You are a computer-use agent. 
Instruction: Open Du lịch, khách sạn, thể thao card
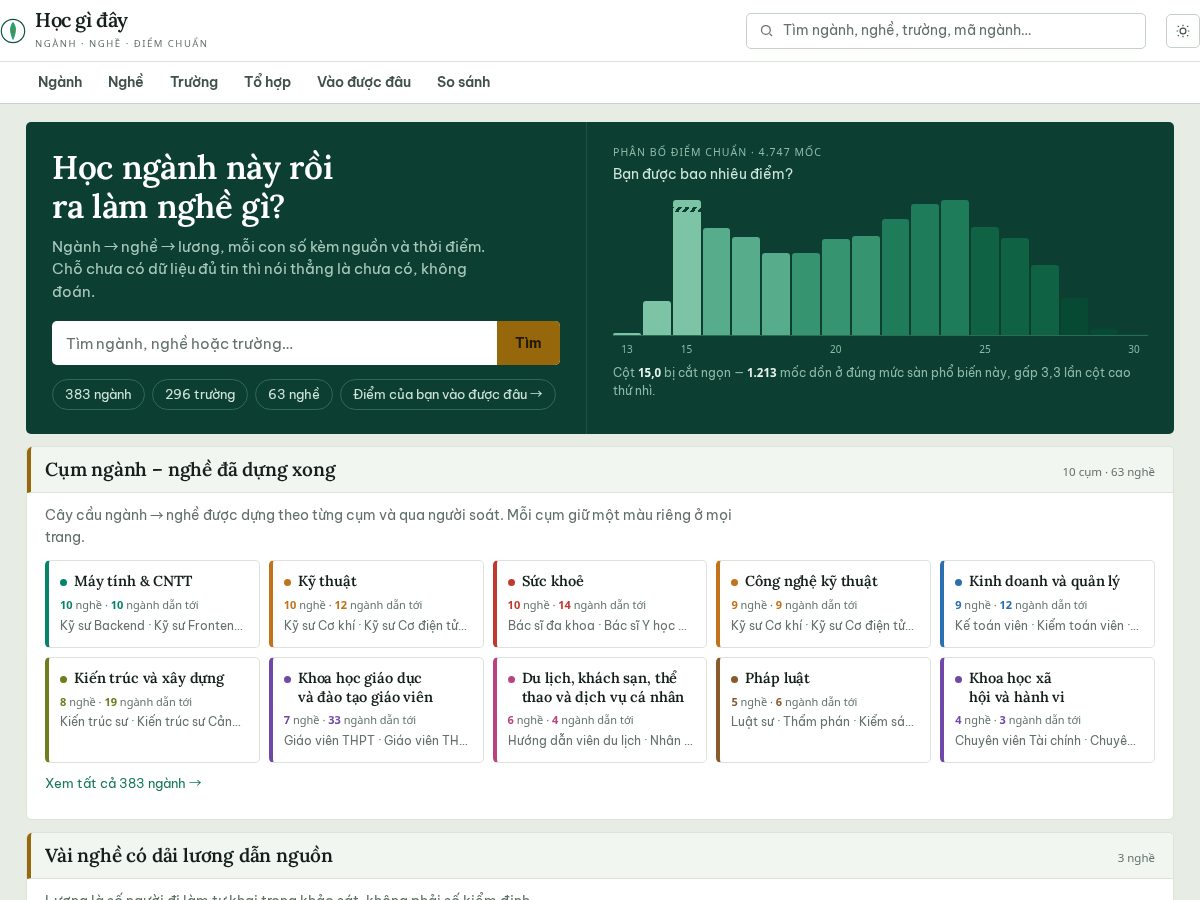point(600,710)
